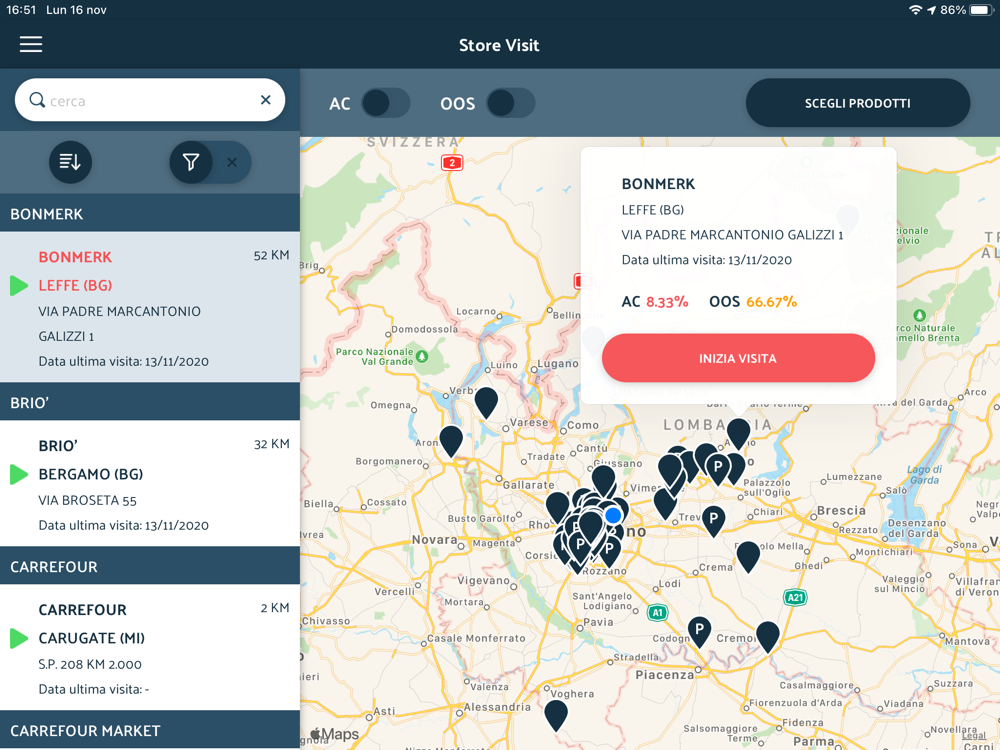Tap the P pin near Codogno
1000x750 pixels.
[700, 631]
